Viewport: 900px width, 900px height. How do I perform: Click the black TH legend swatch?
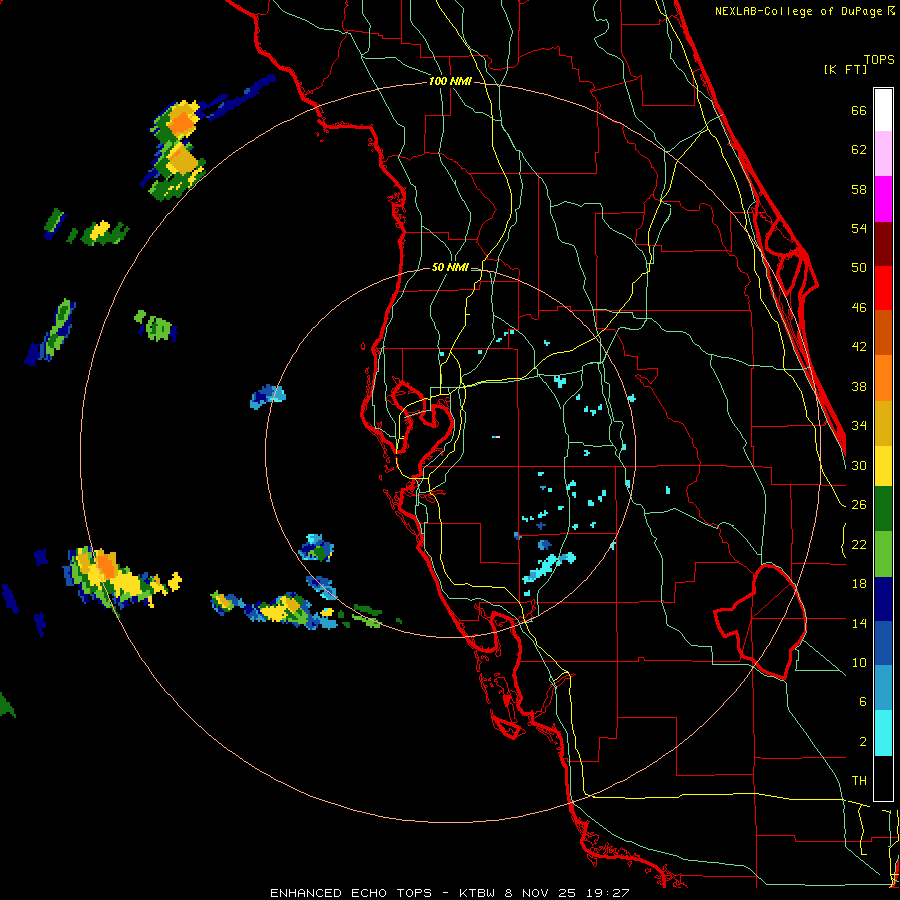[883, 778]
